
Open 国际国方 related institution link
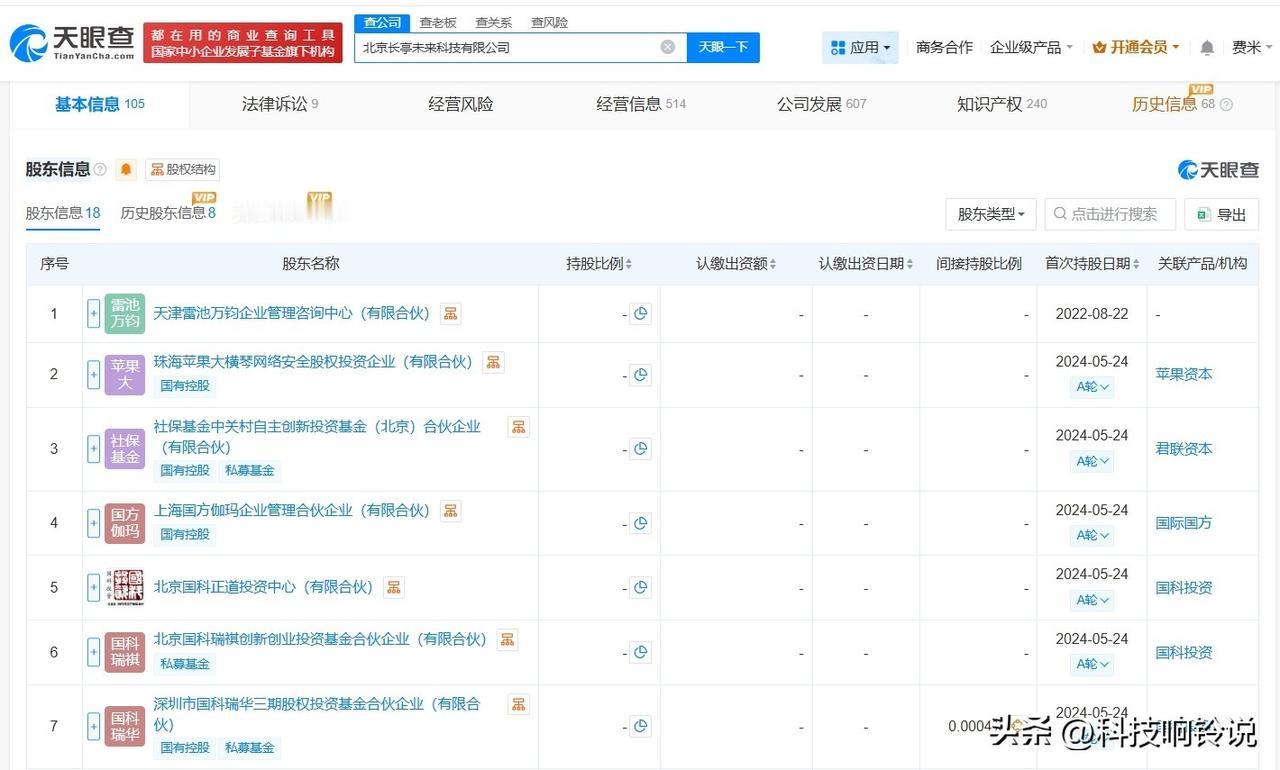(1184, 523)
